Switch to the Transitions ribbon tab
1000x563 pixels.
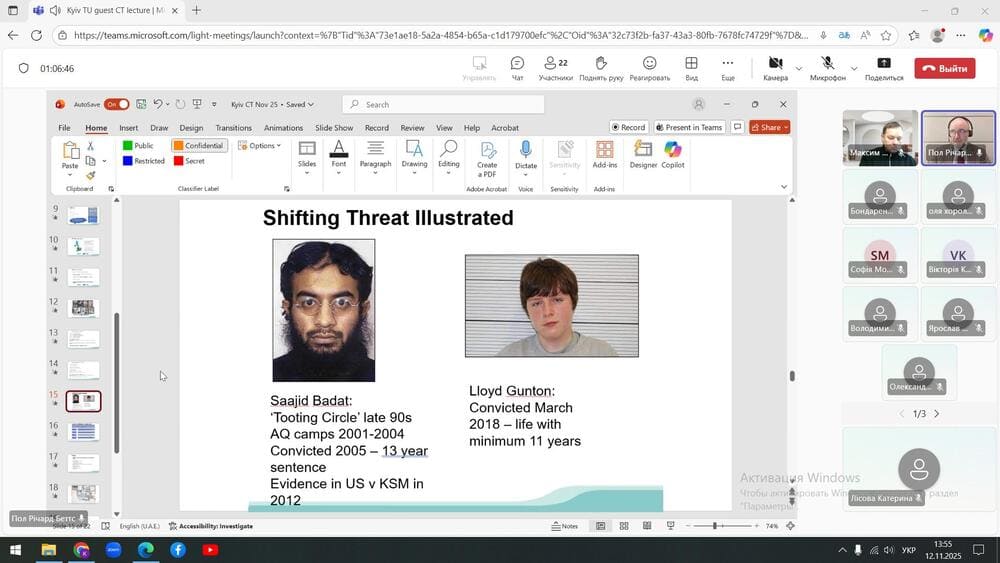[x=233, y=128]
